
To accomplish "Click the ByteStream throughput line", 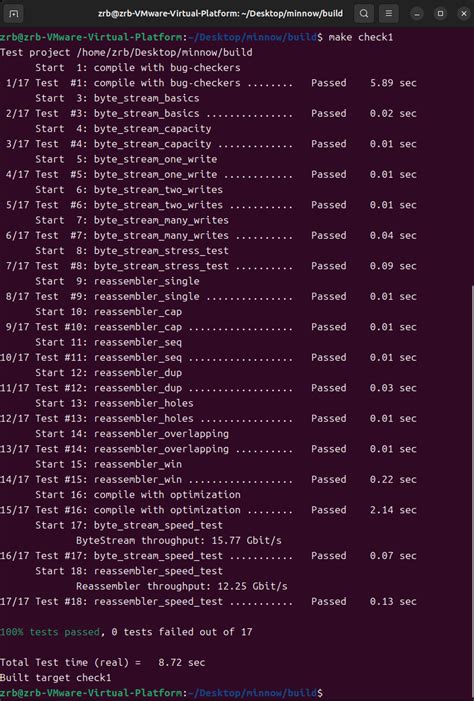I will (179, 541).
